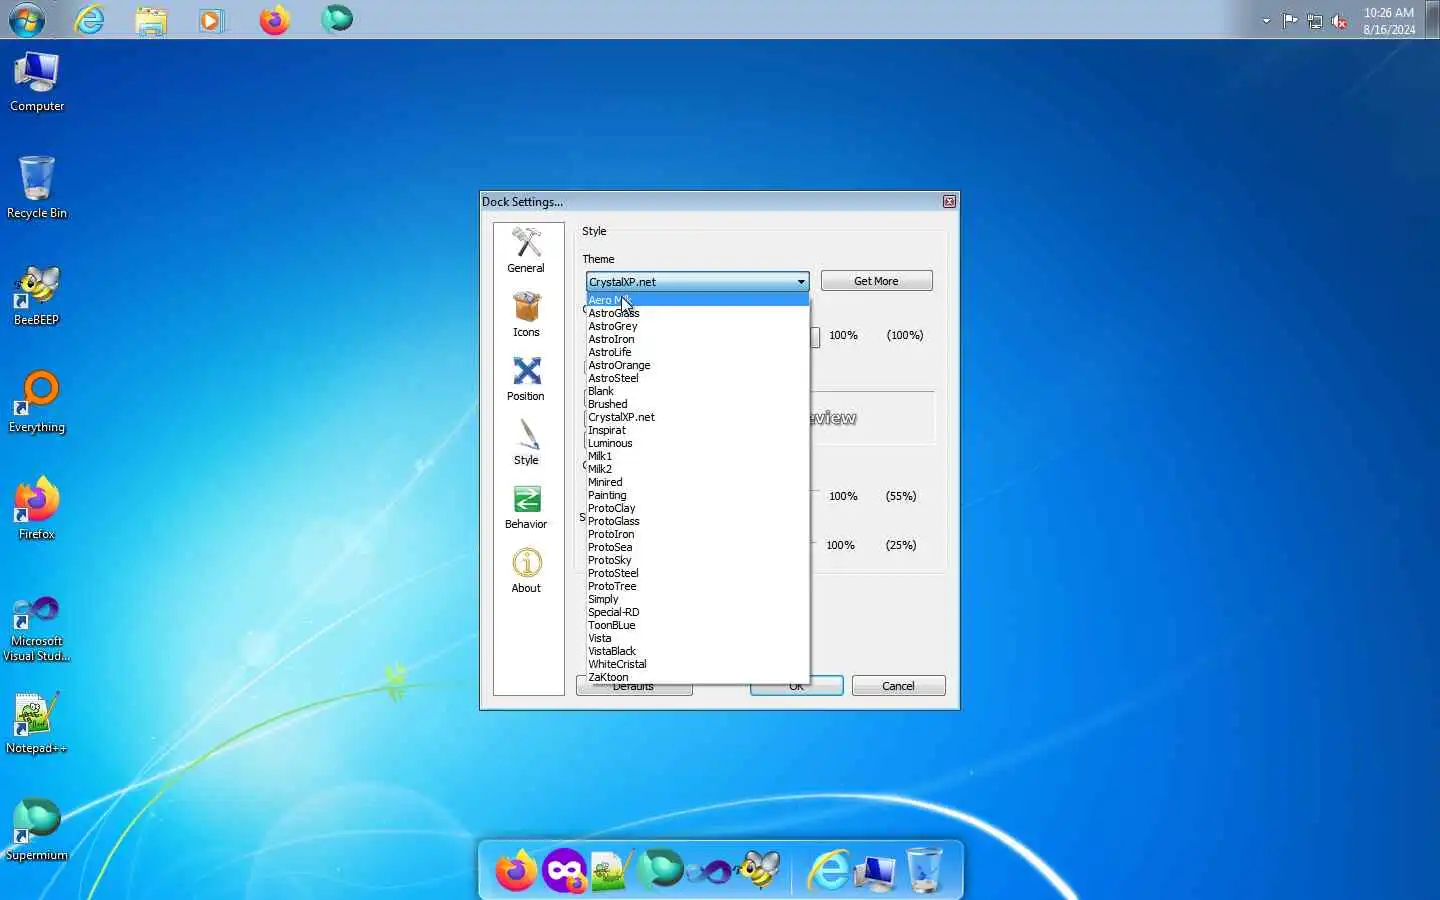Select Firefox desktop shortcut
The width and height of the screenshot is (1440, 900).
(x=37, y=509)
